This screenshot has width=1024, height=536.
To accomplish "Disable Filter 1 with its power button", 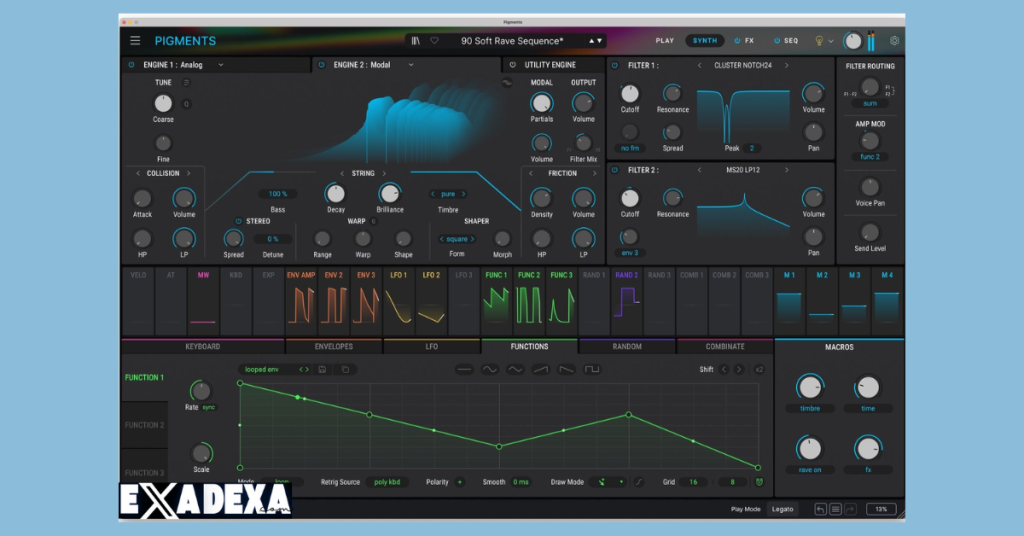I will click(615, 65).
